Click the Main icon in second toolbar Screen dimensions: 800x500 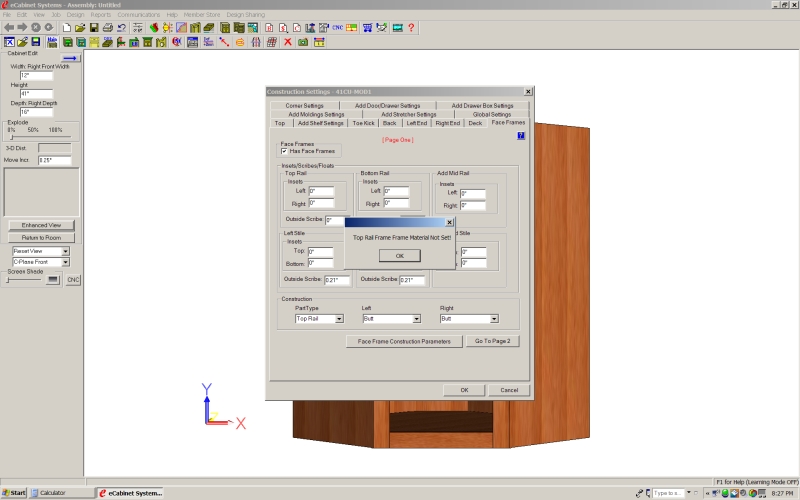coord(52,42)
